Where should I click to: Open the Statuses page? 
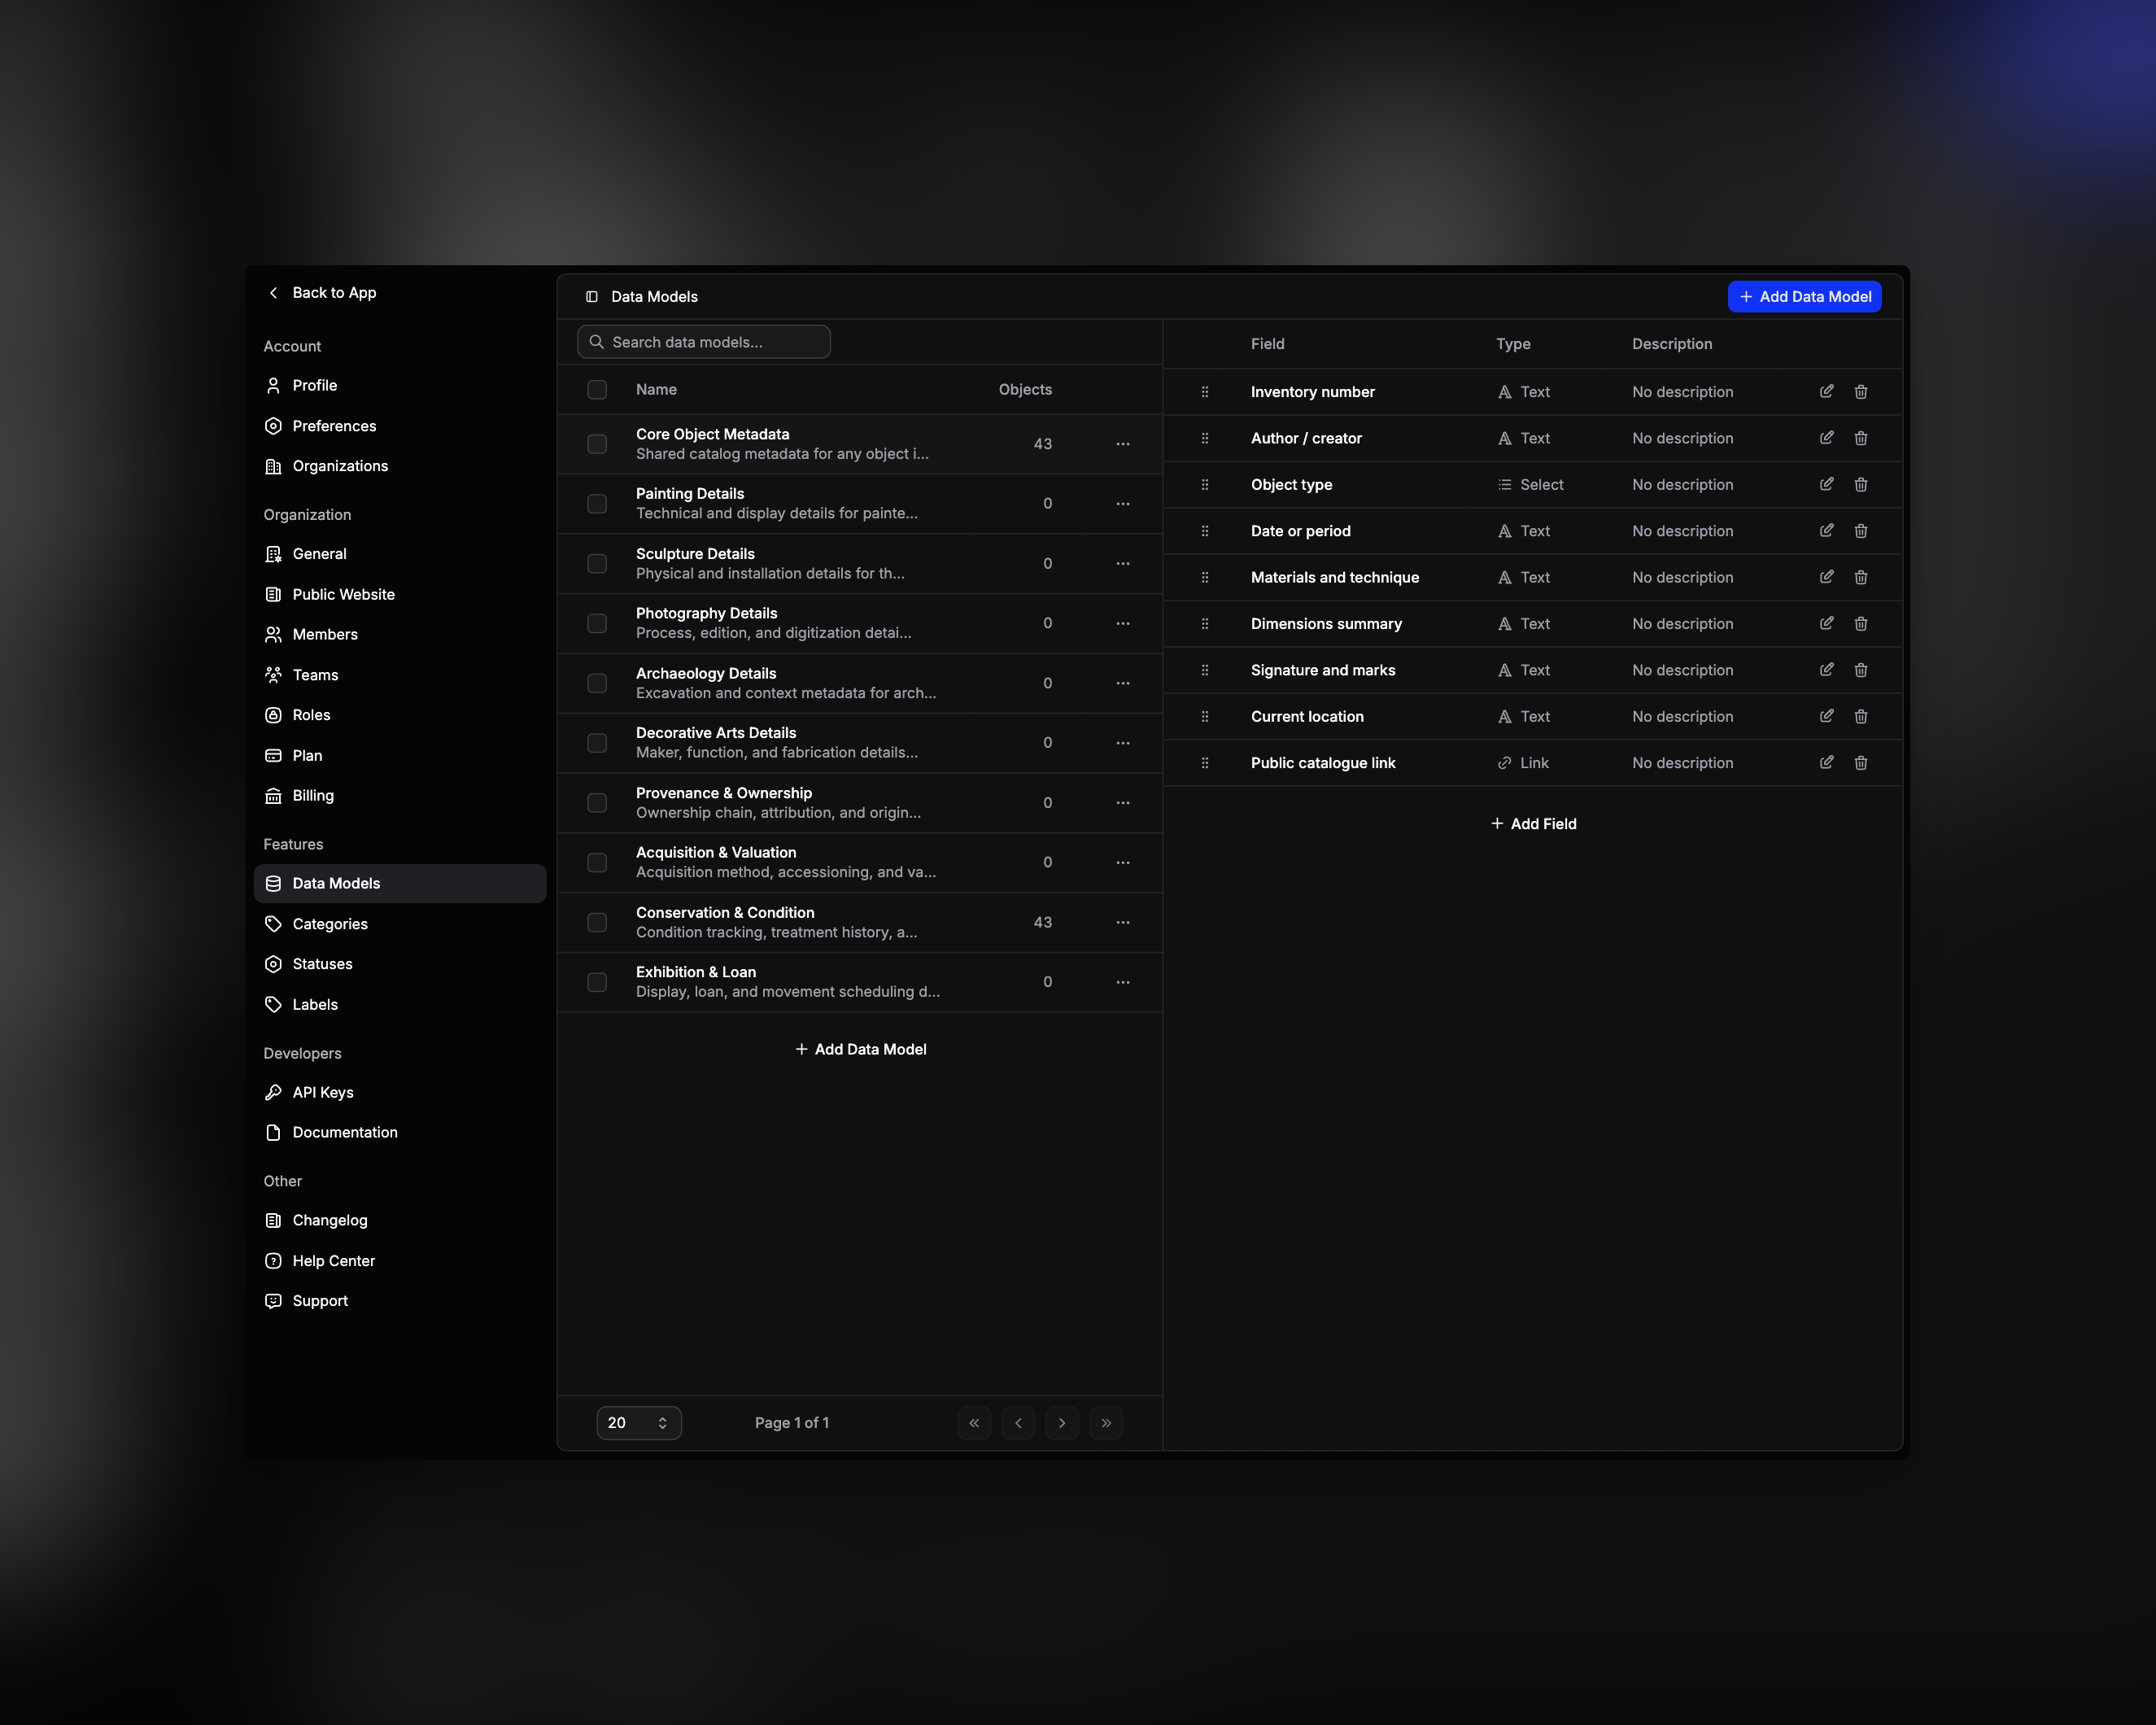click(x=400, y=964)
